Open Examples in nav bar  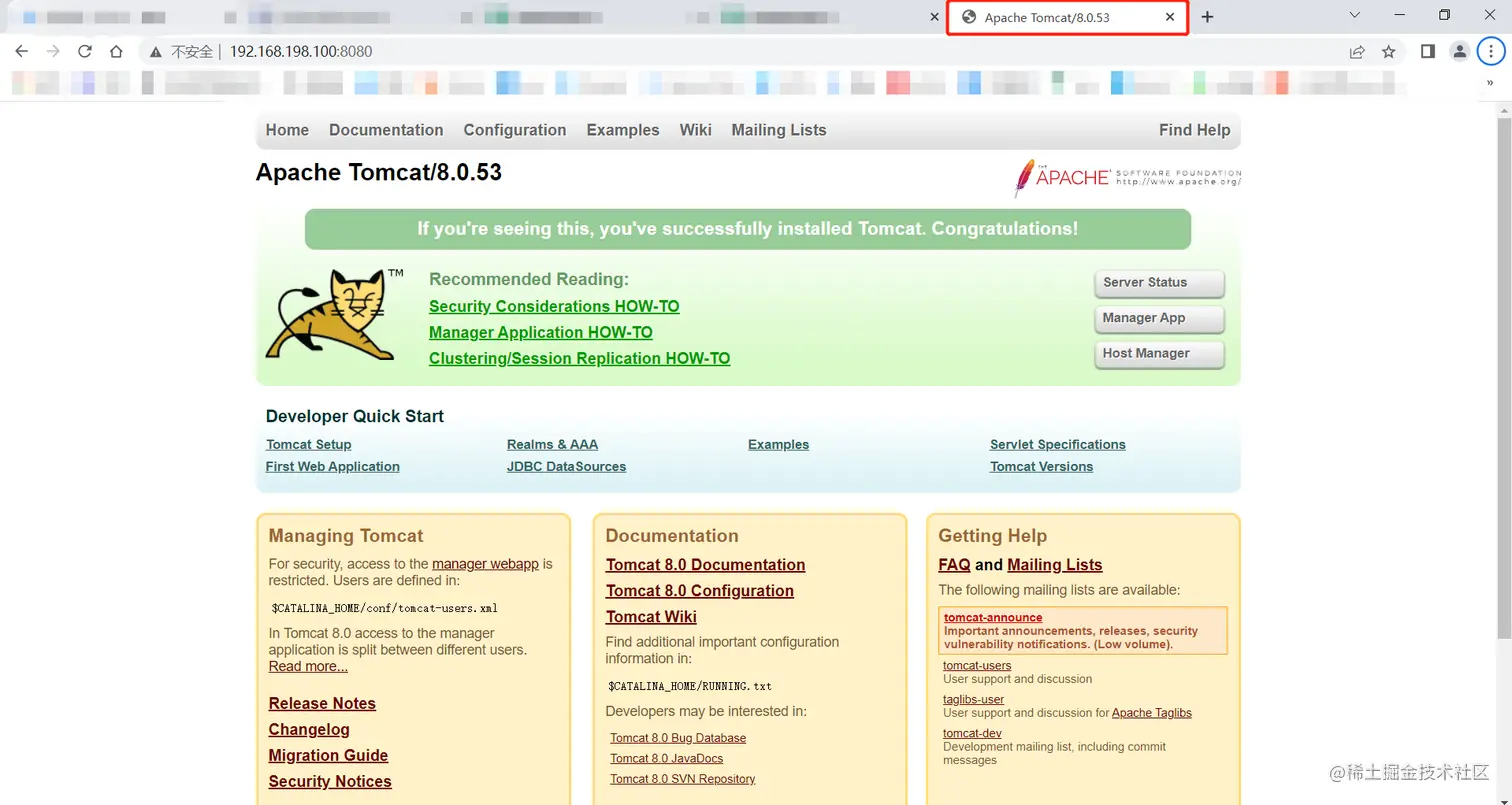(x=623, y=130)
